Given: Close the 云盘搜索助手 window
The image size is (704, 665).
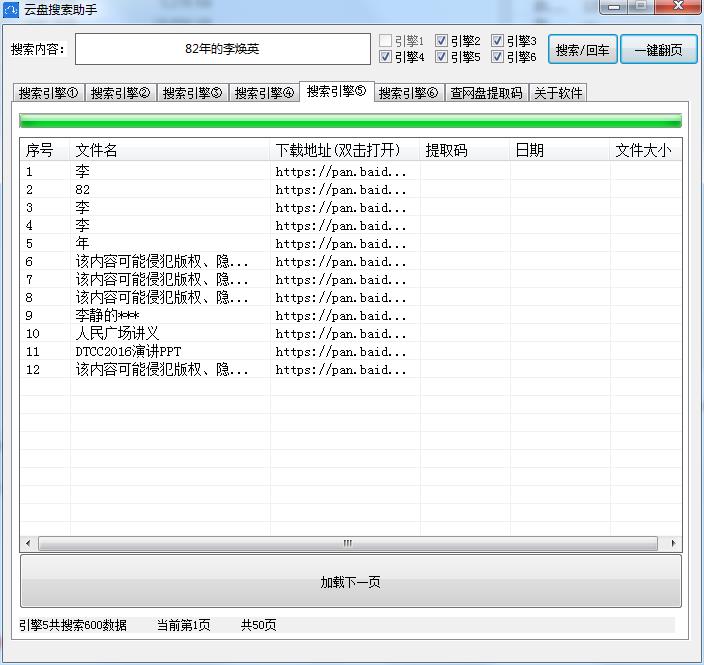Looking at the screenshot, I should coord(678,6).
